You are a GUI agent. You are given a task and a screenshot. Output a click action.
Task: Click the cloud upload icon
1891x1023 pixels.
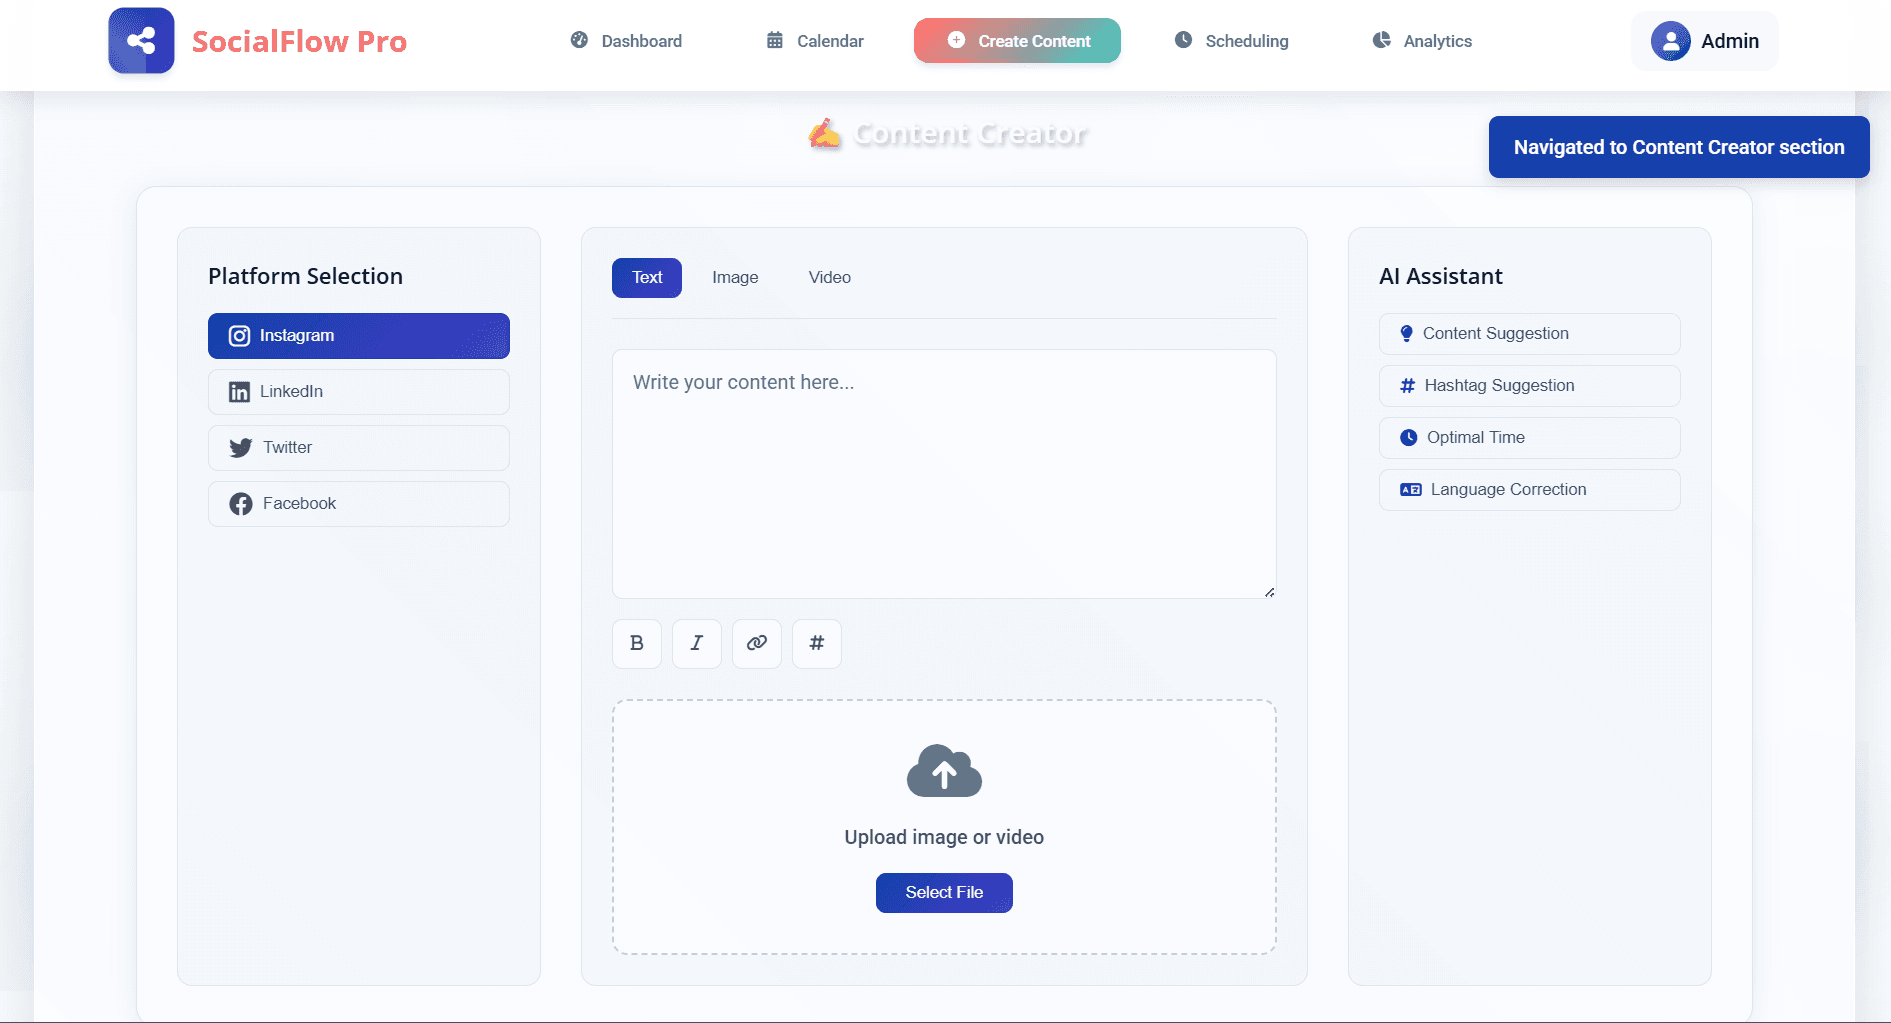943,770
